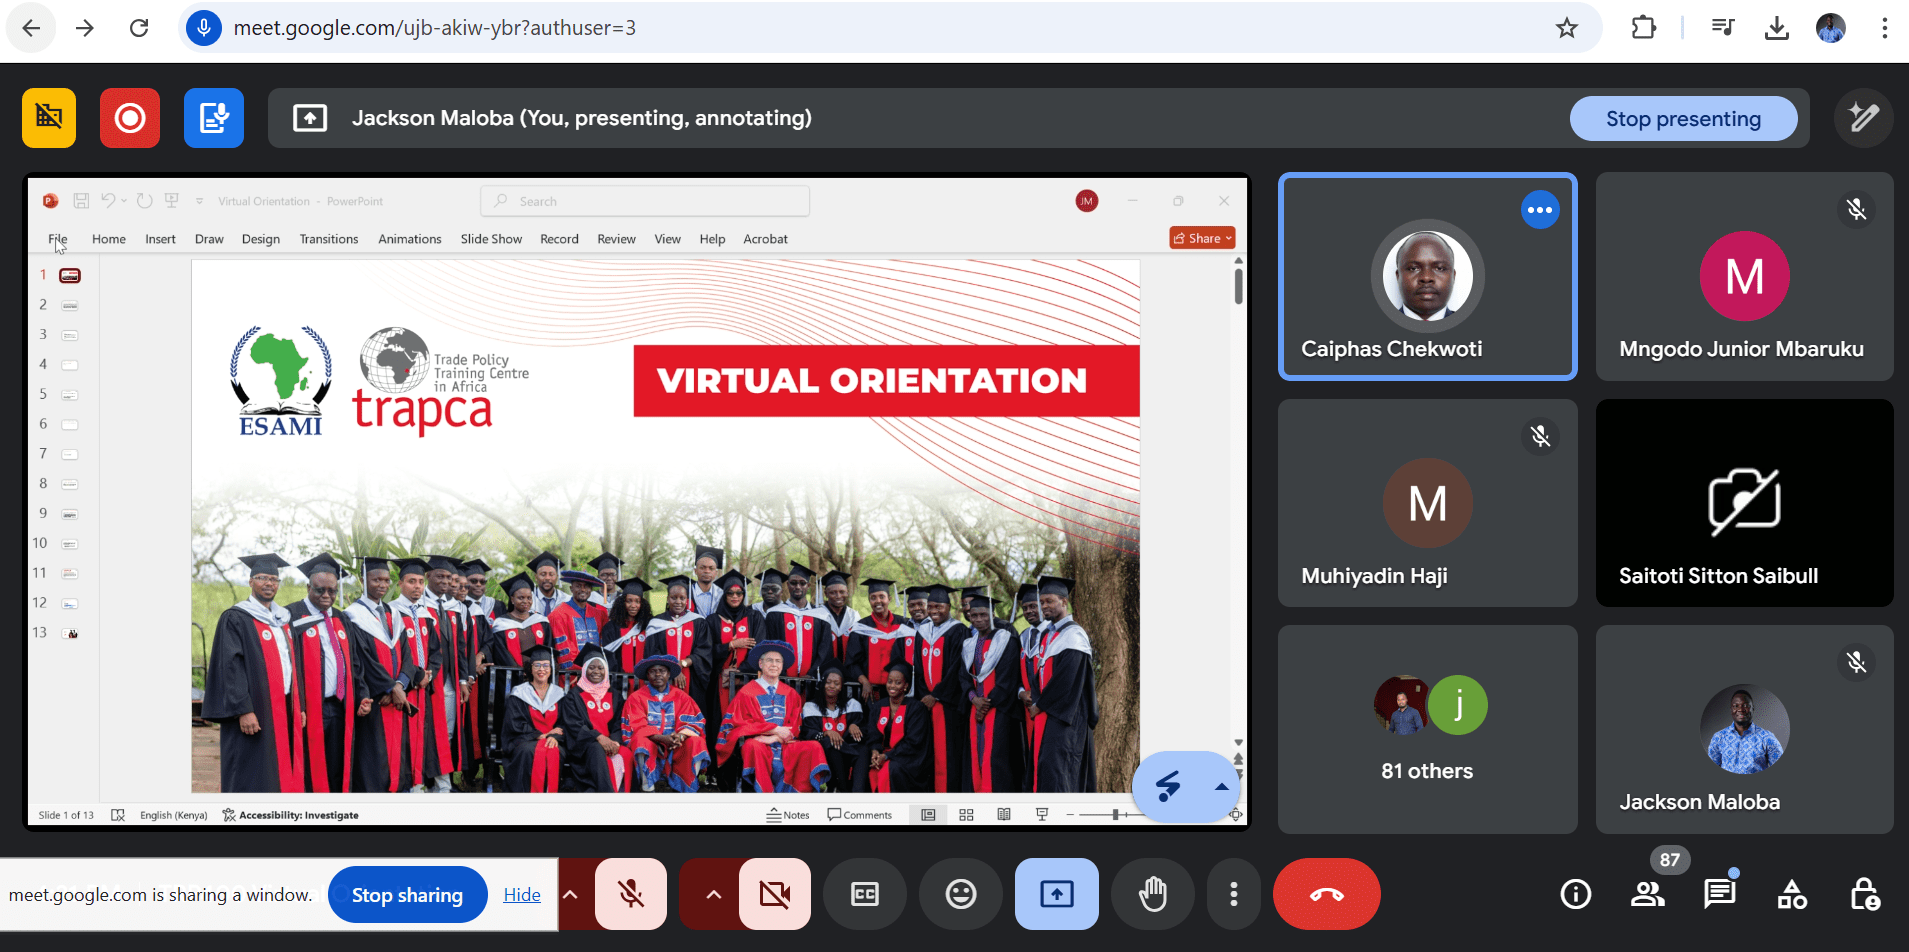1909x952 pixels.
Task: Click the red leave call button
Action: click(1326, 894)
